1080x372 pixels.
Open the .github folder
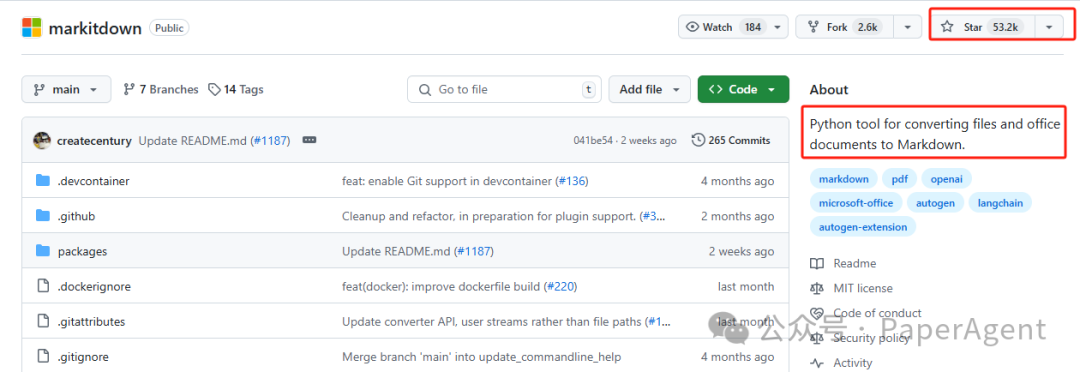coord(76,216)
